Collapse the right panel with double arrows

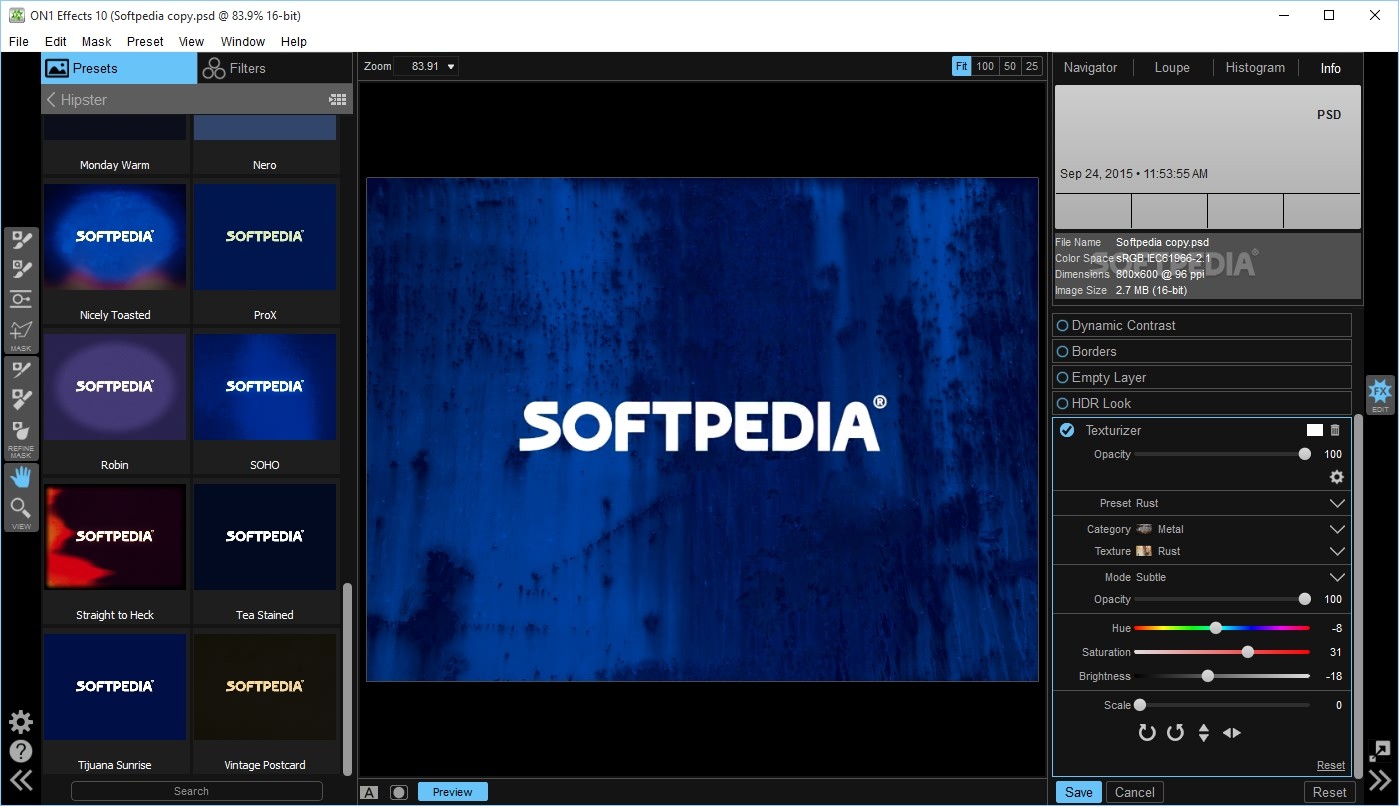tap(1380, 781)
